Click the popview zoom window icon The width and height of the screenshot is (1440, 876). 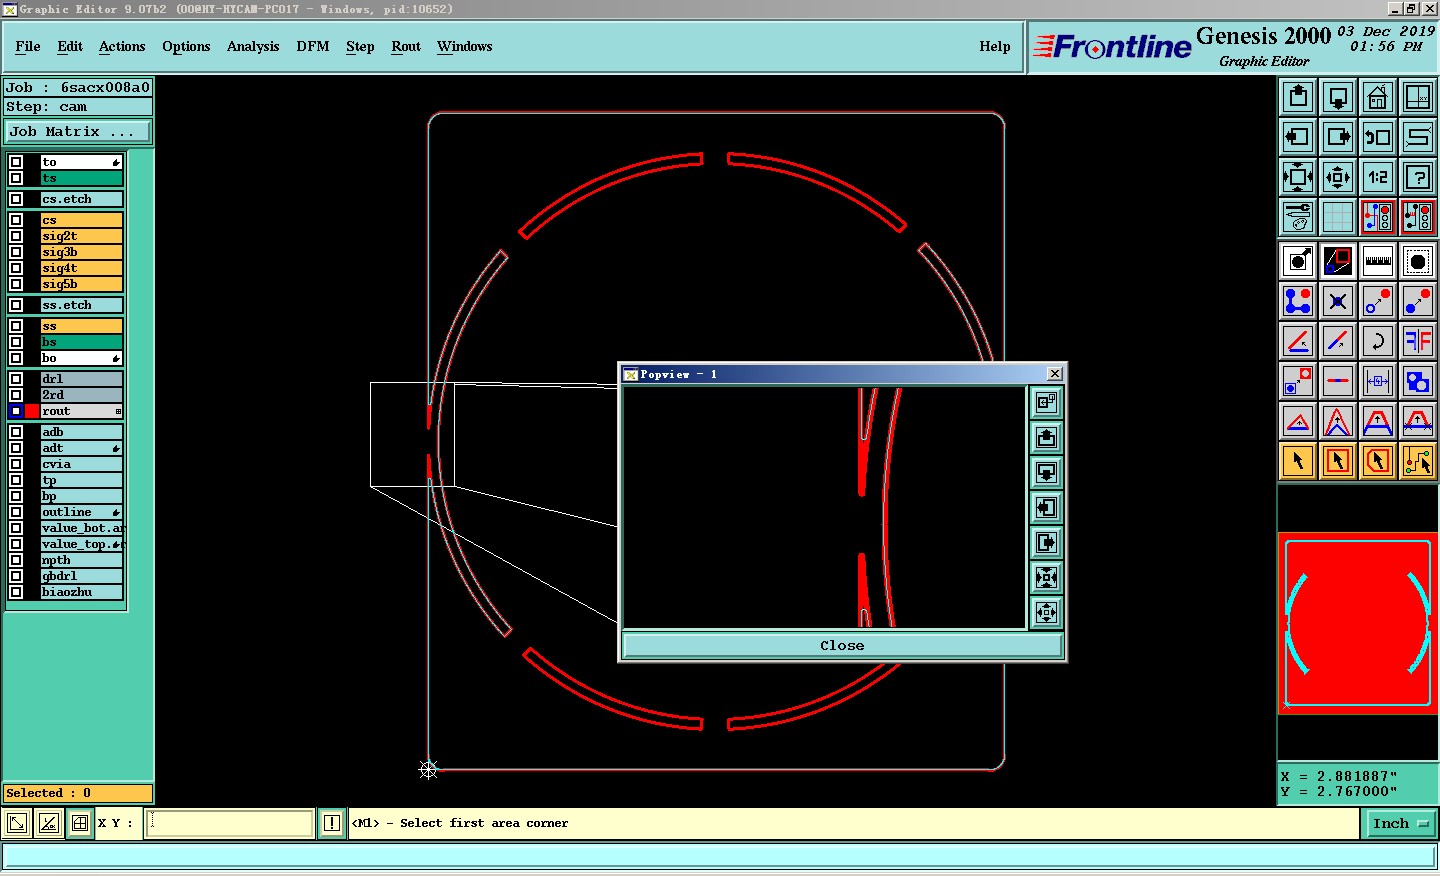click(1338, 261)
